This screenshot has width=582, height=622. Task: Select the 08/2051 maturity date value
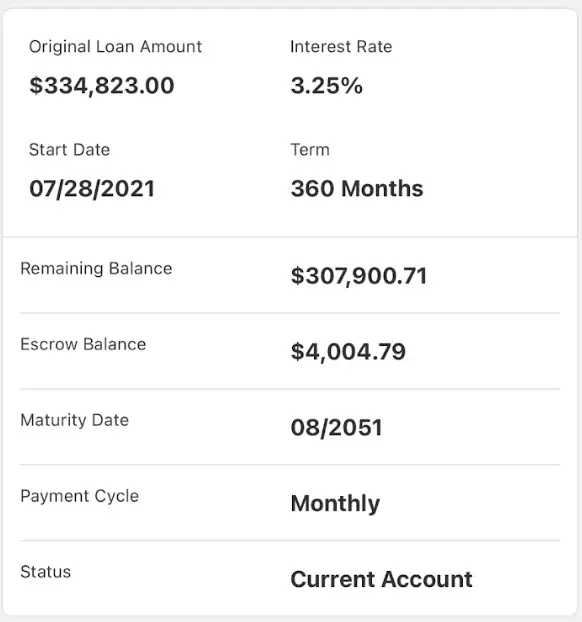click(x=336, y=428)
